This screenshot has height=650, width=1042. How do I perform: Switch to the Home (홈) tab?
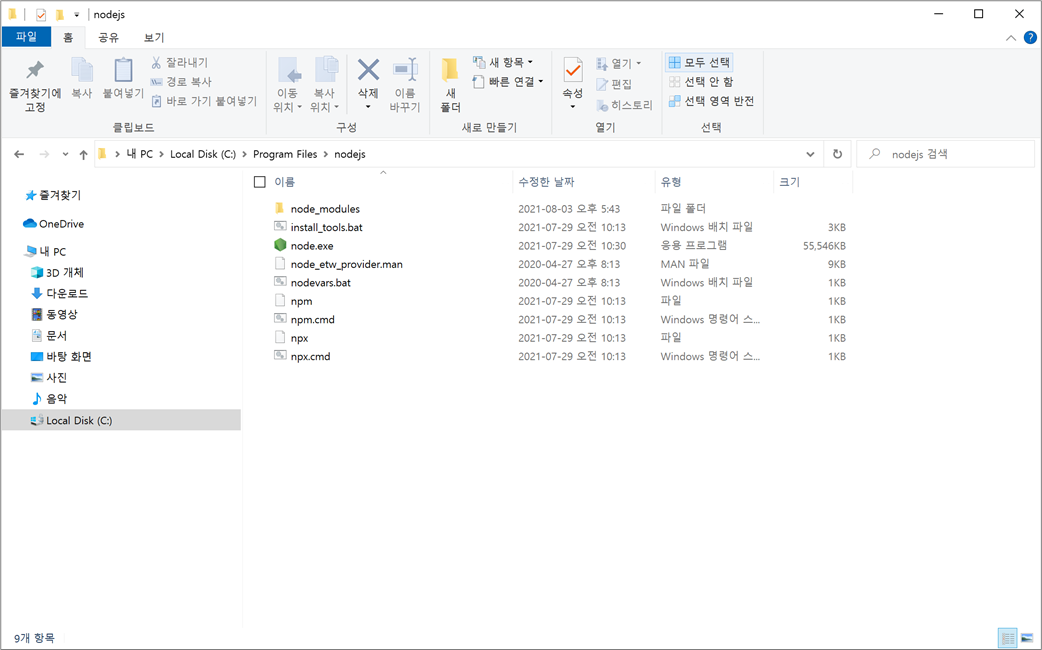click(68, 38)
